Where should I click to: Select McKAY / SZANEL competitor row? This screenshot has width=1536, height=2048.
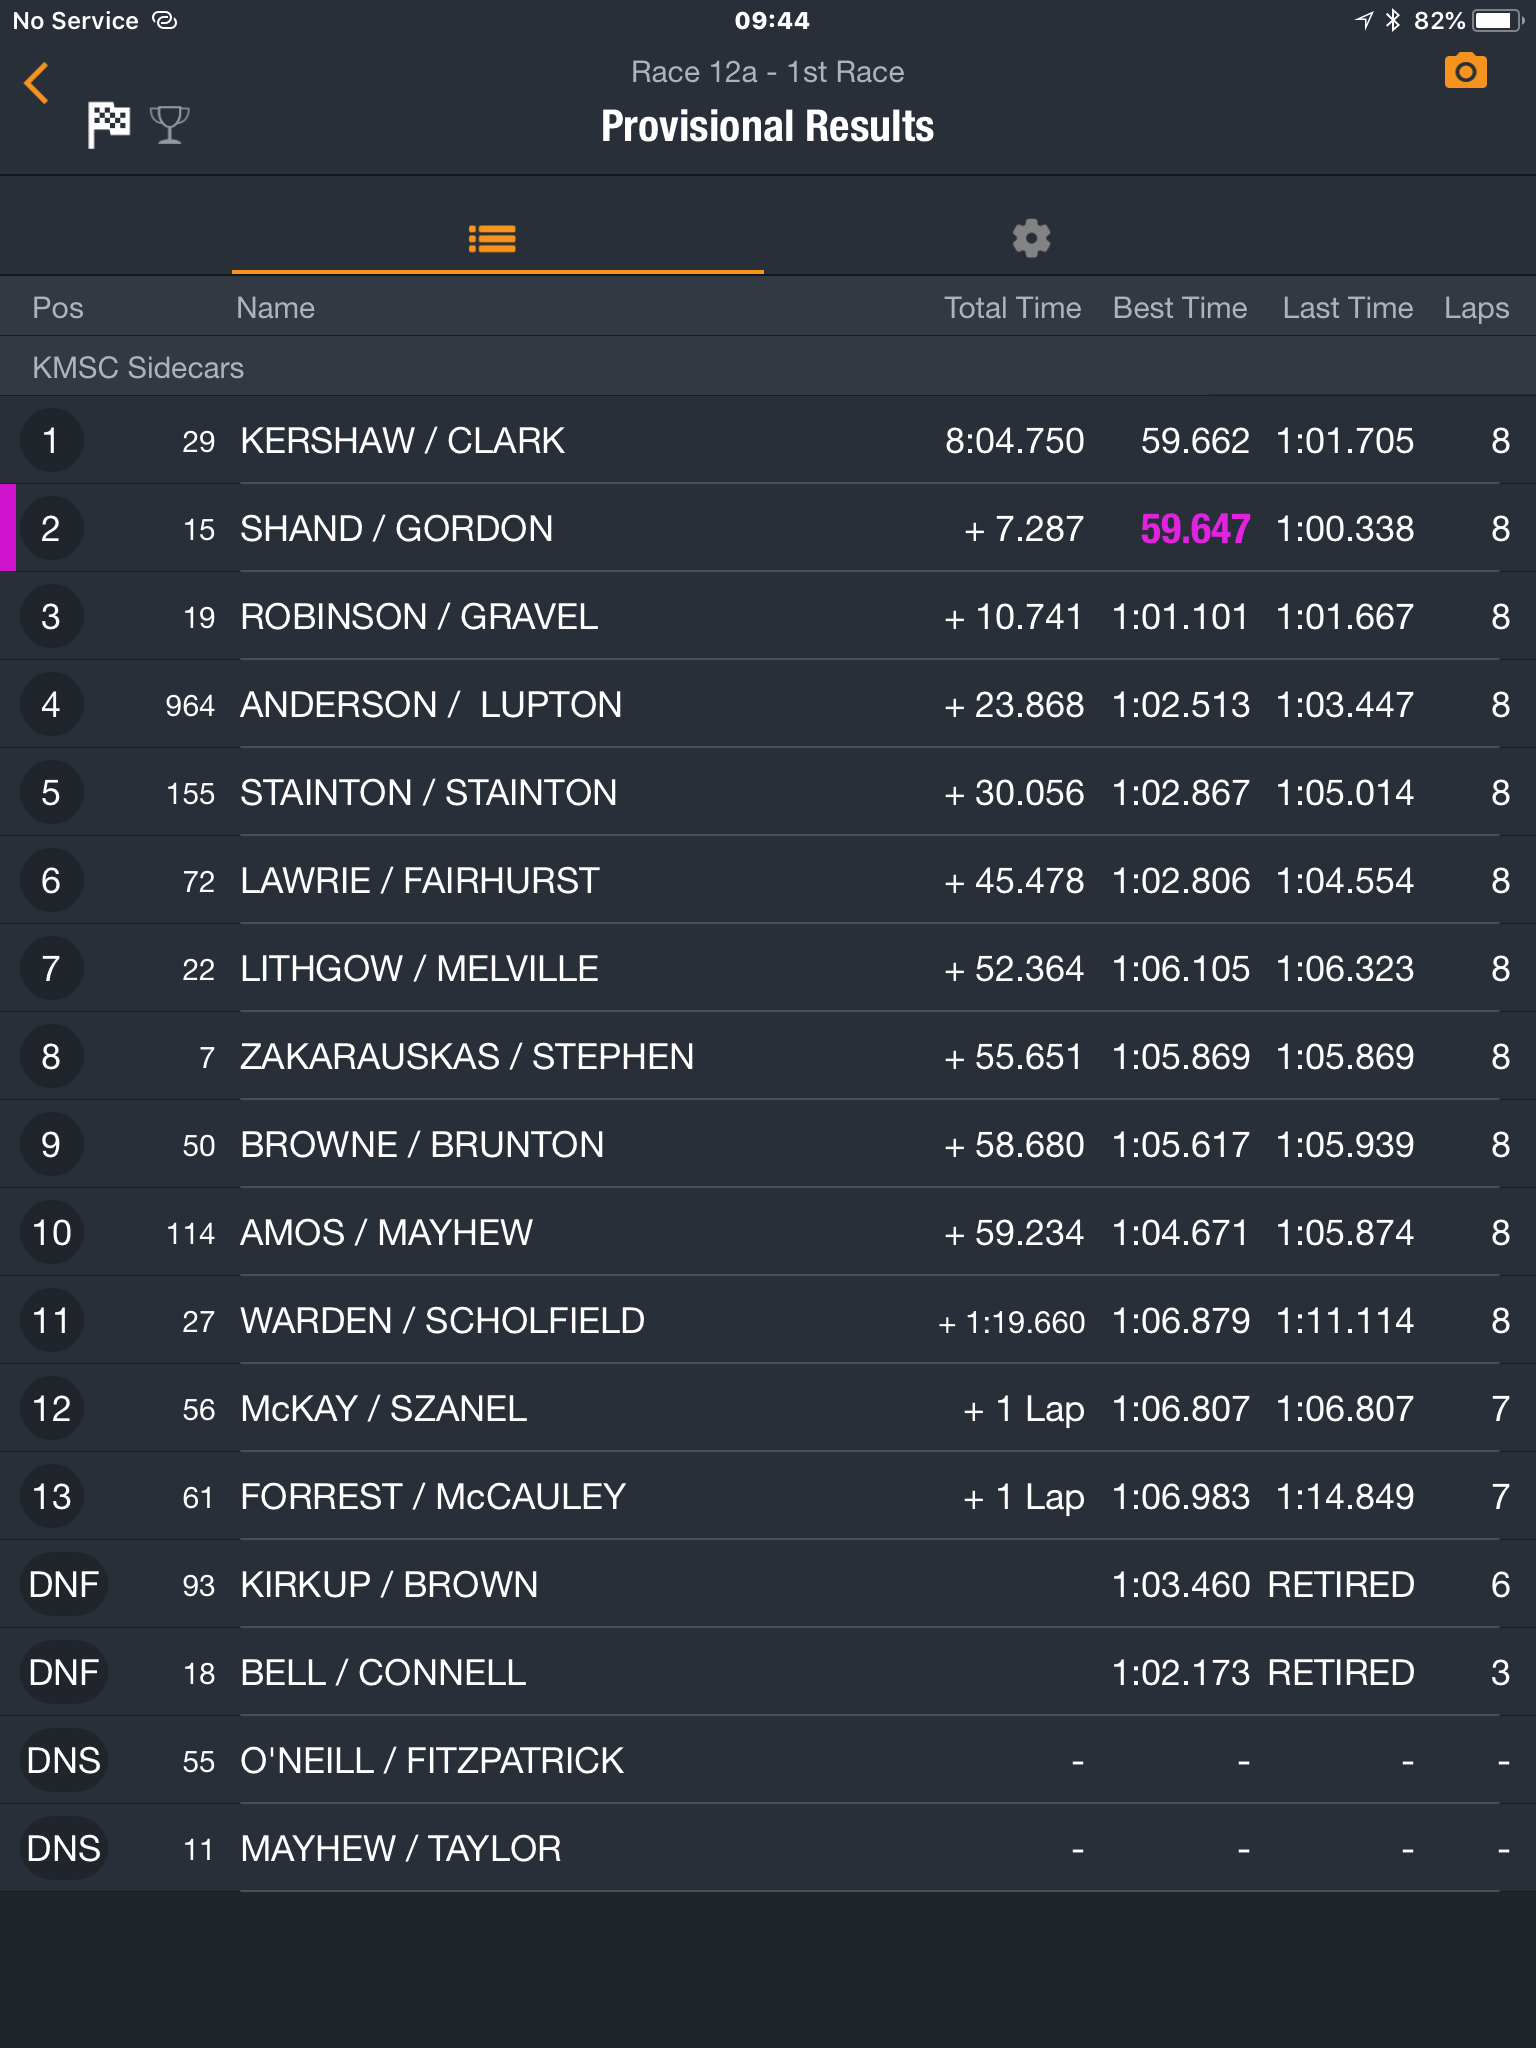tap(768, 1409)
